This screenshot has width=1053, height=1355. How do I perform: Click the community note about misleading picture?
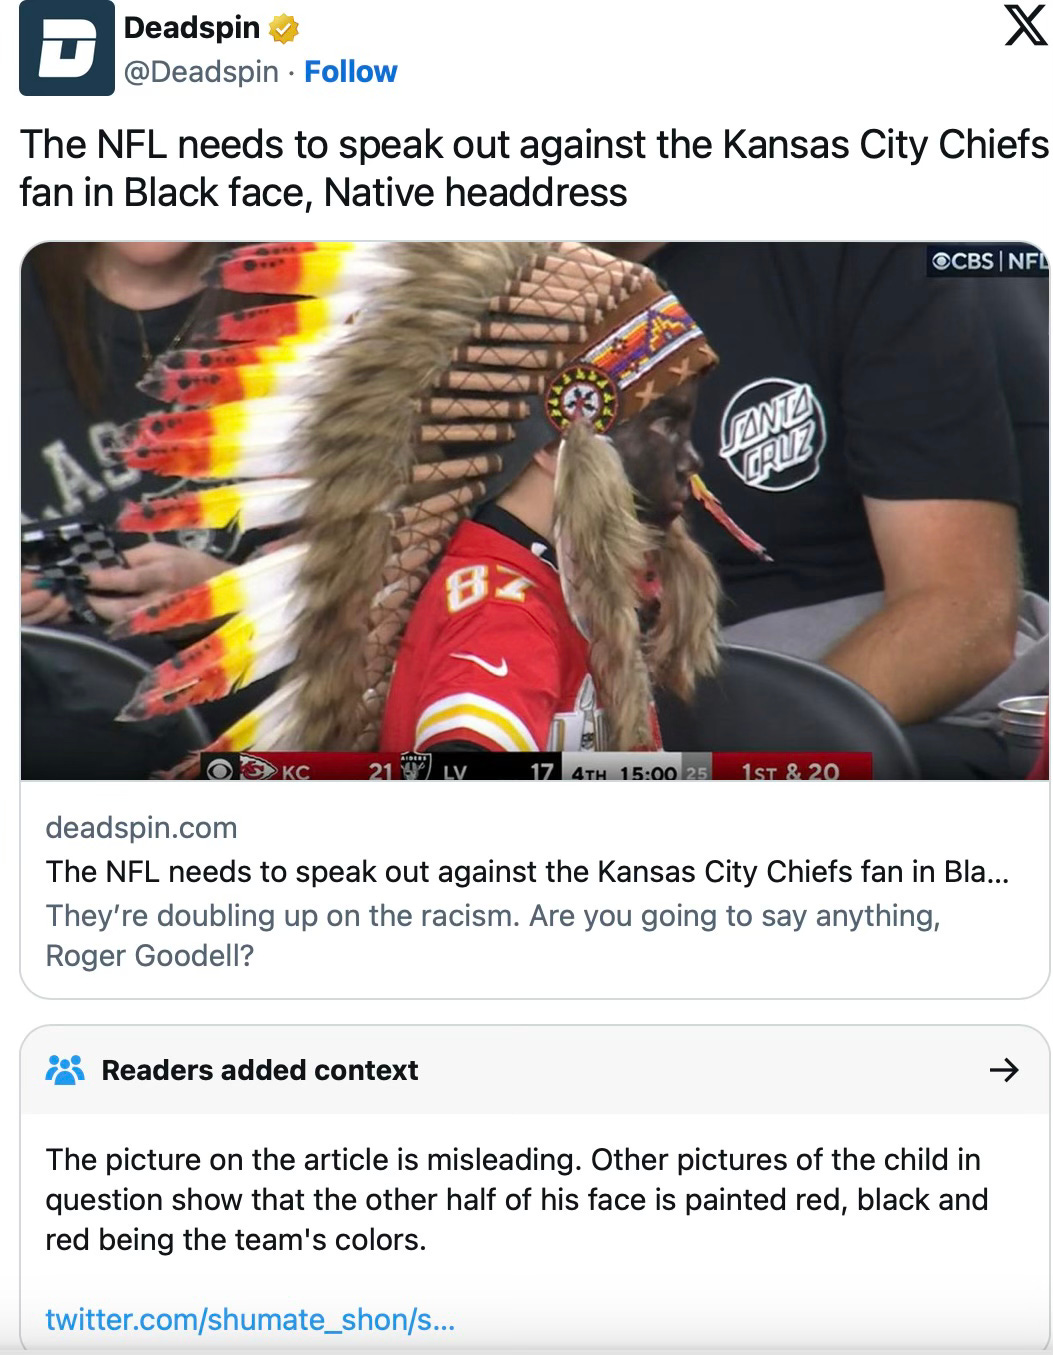click(517, 1199)
